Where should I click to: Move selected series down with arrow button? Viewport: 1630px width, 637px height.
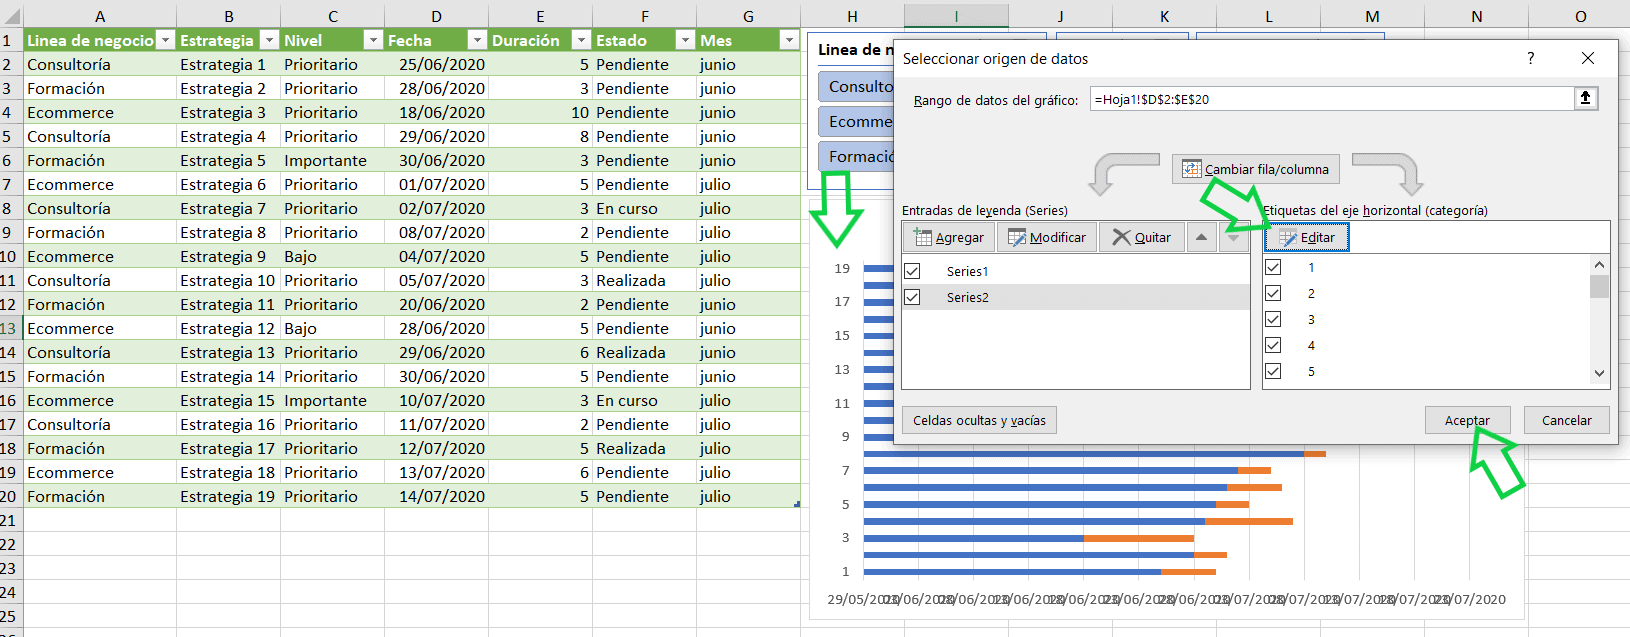(x=1233, y=237)
